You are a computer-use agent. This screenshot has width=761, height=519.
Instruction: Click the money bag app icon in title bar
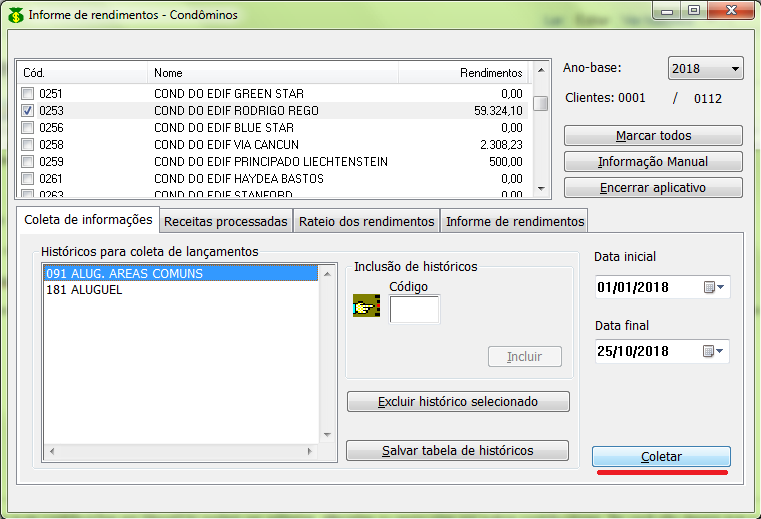[x=15, y=15]
